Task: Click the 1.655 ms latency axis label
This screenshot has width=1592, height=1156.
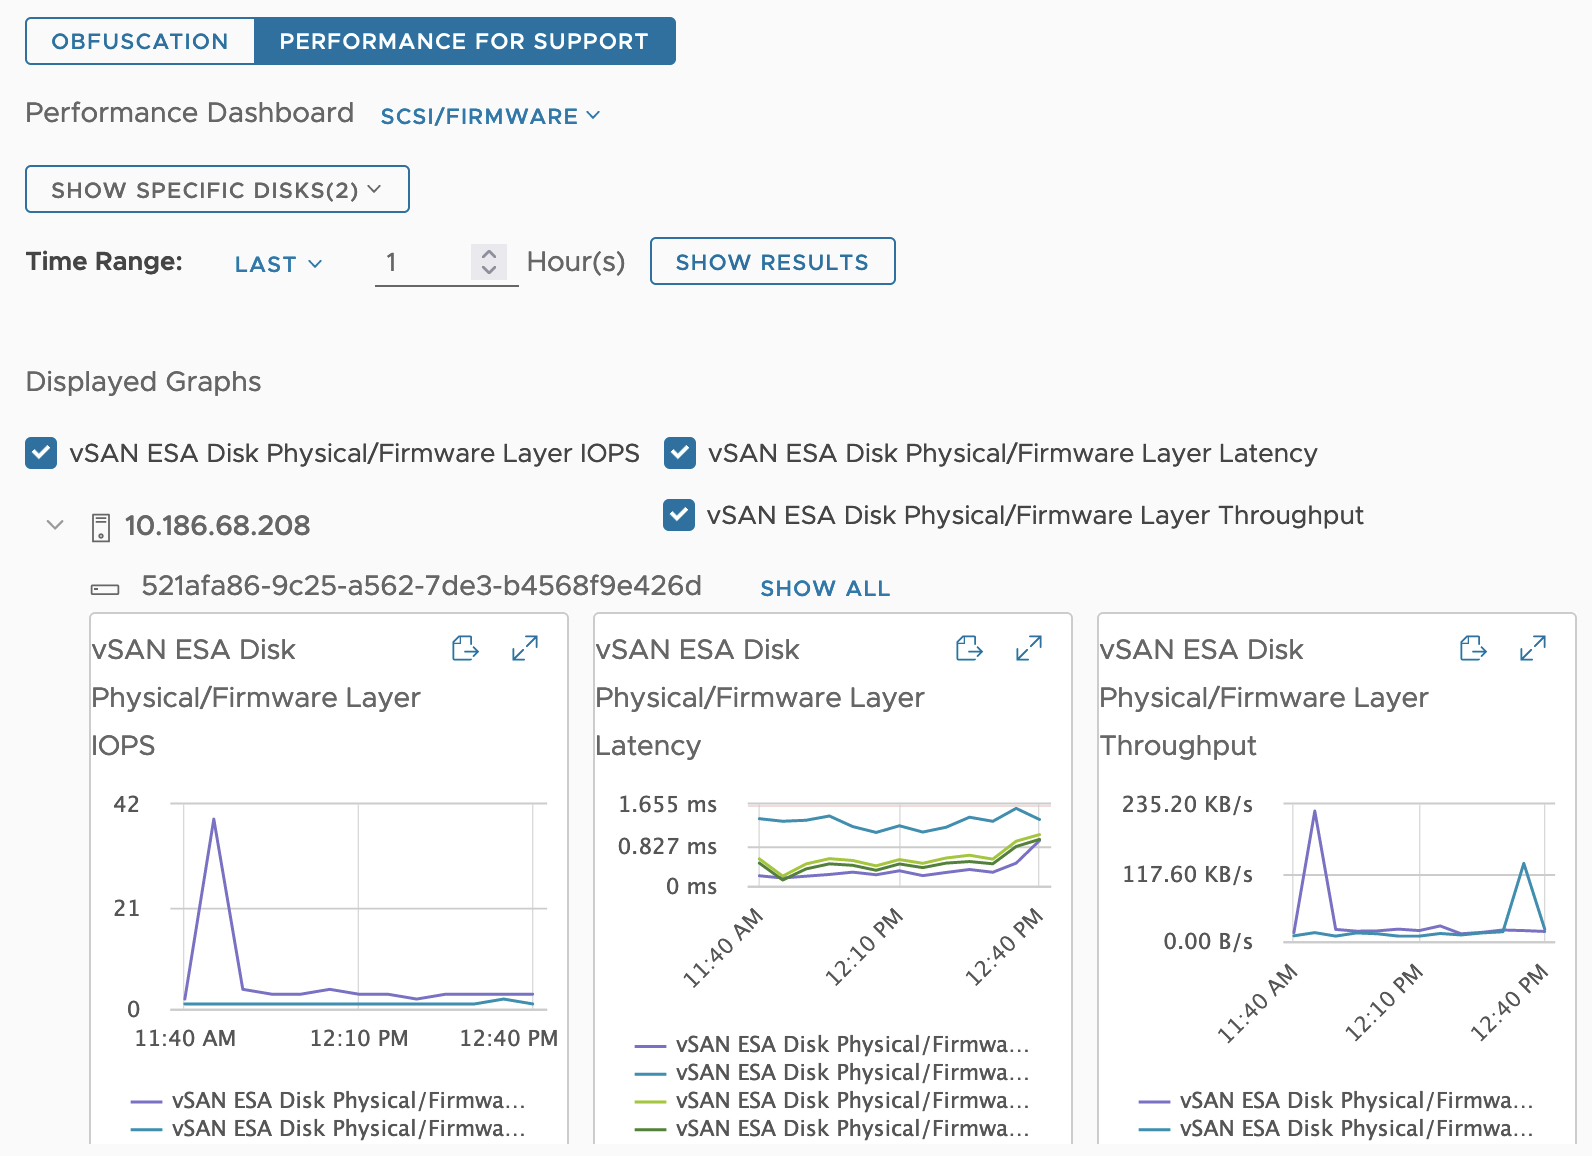Action: [x=667, y=804]
